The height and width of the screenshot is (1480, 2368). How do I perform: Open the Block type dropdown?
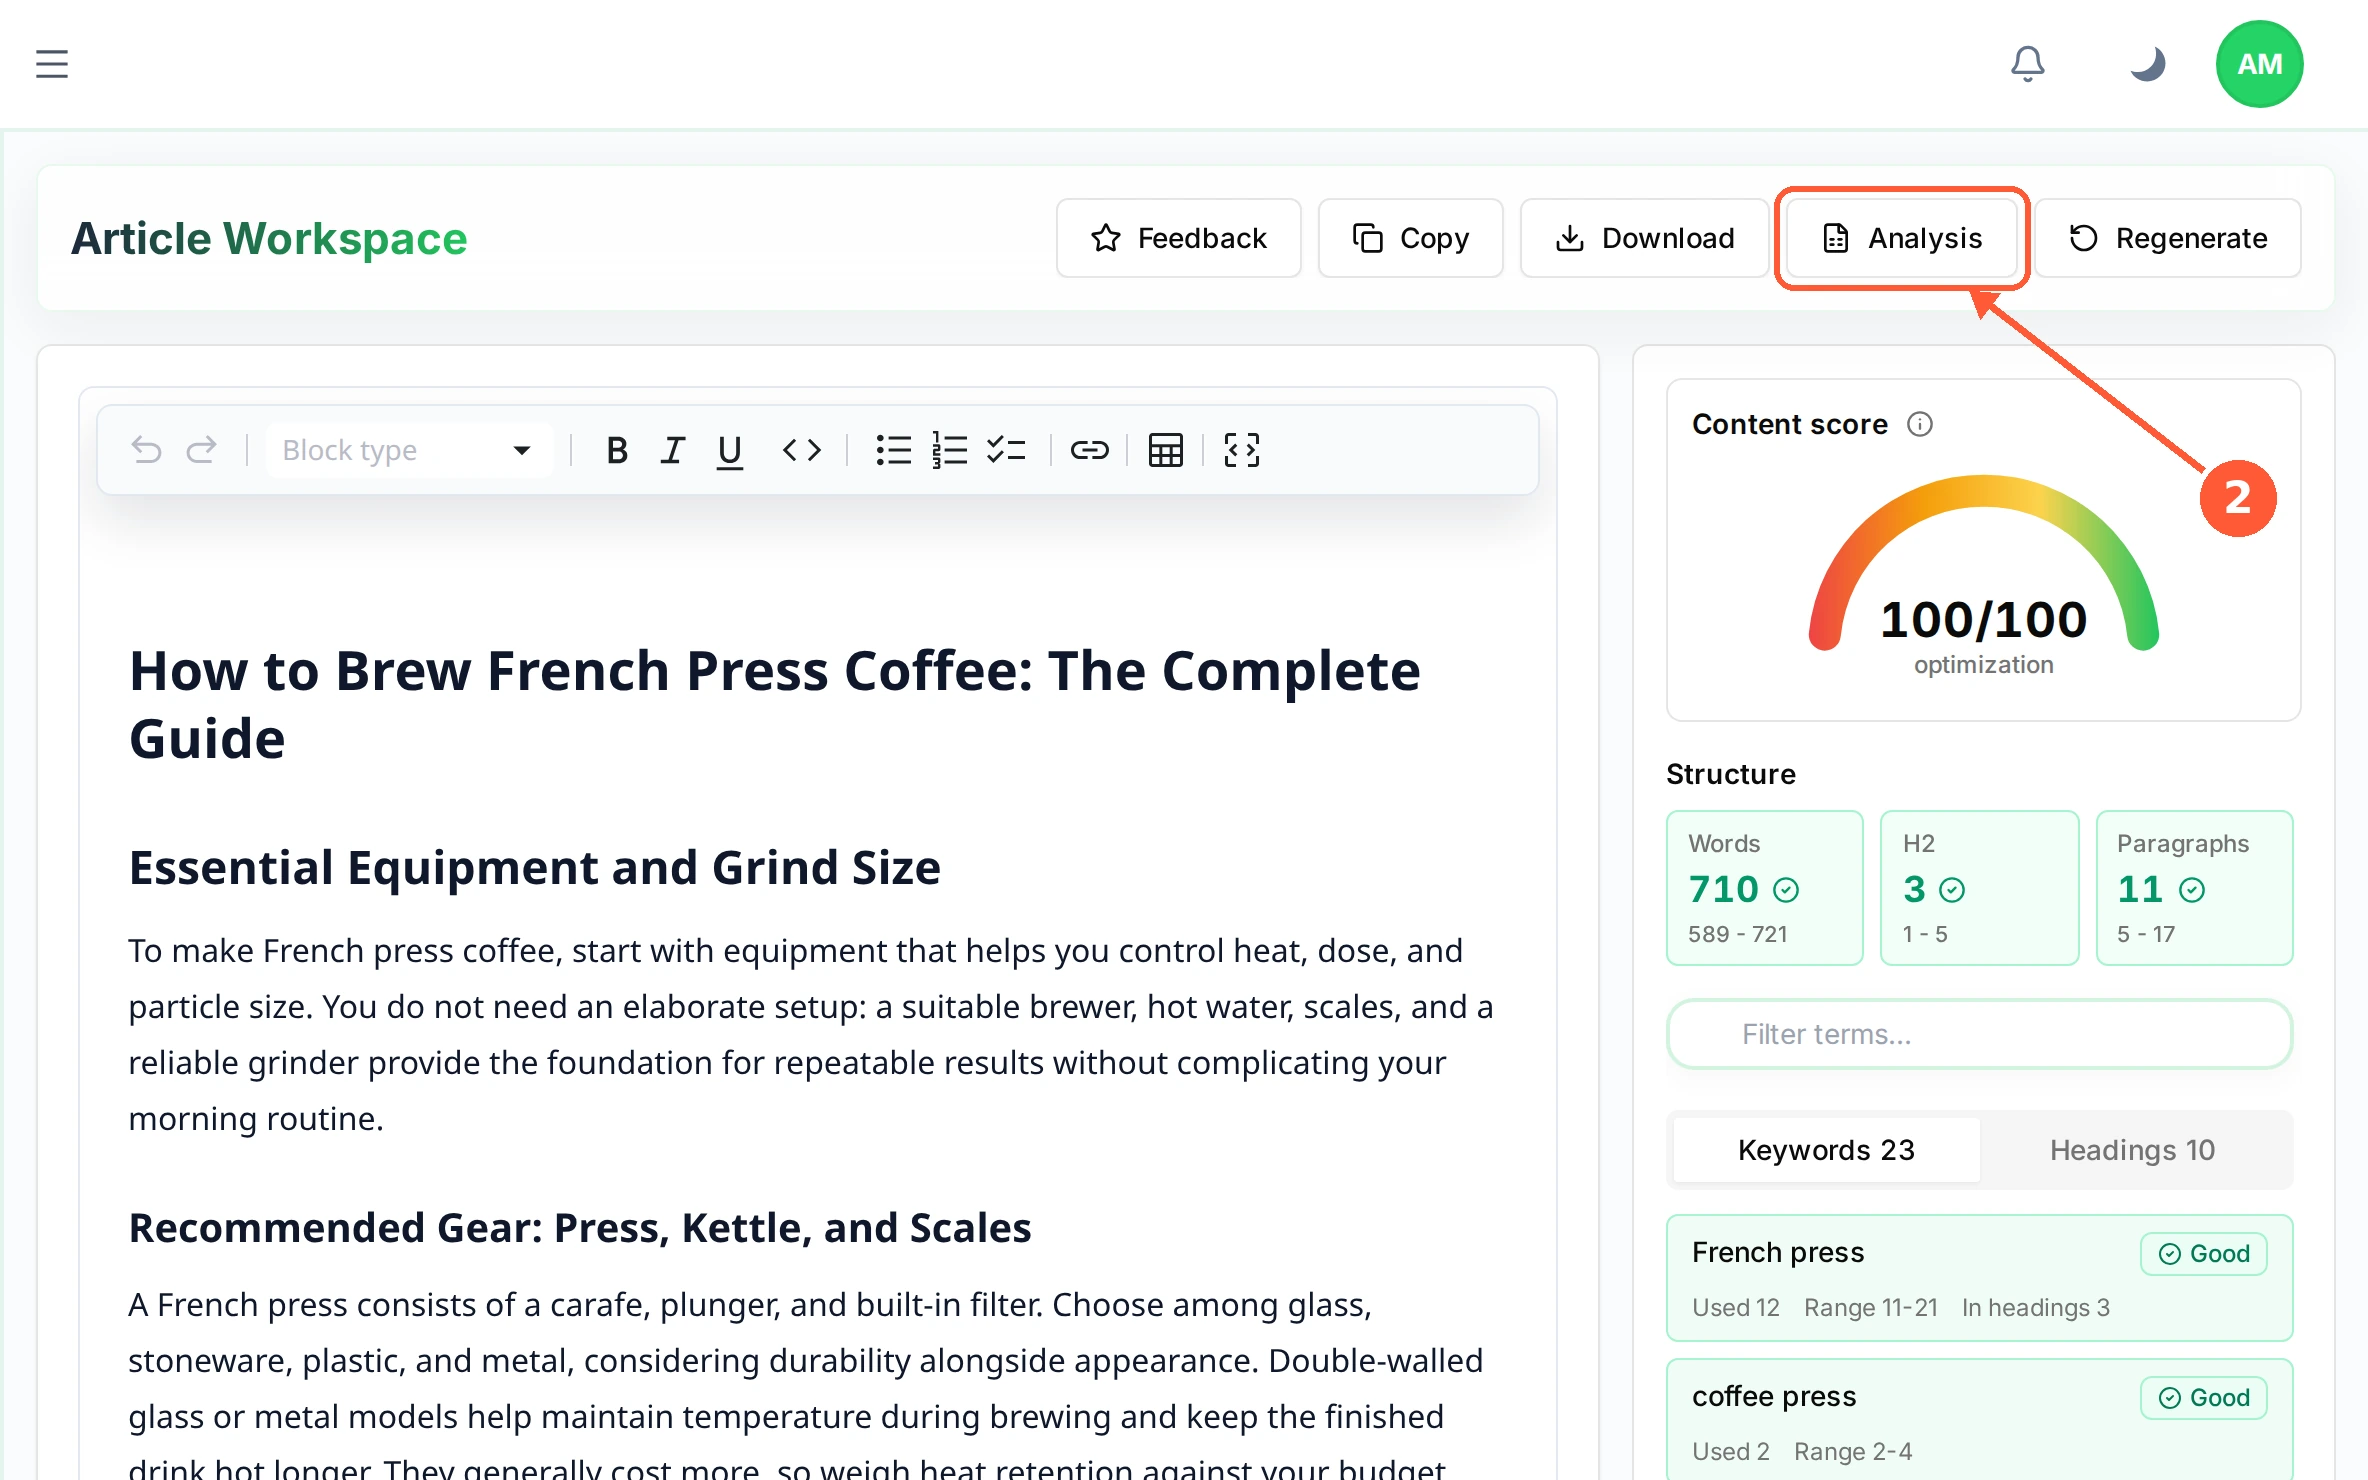(x=408, y=450)
